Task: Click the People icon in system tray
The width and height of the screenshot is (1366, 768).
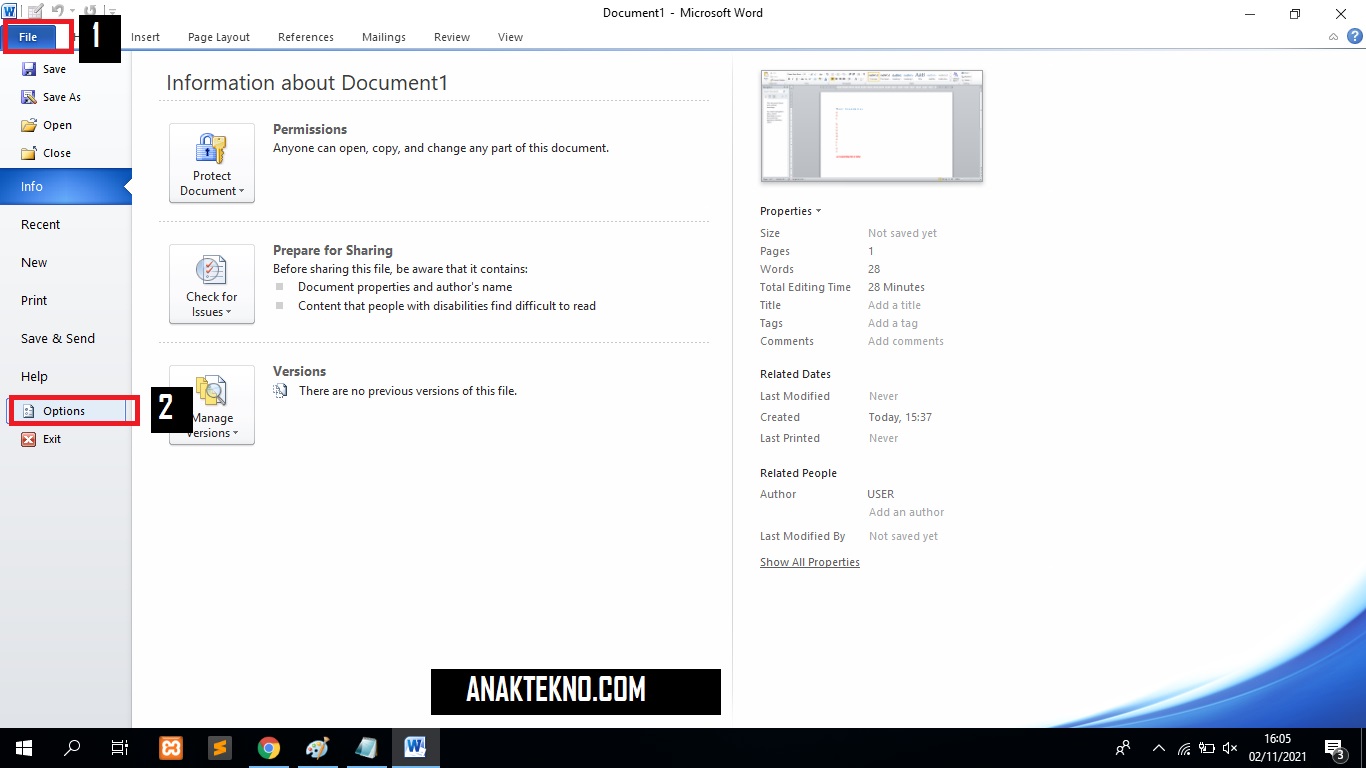Action: coord(1123,748)
